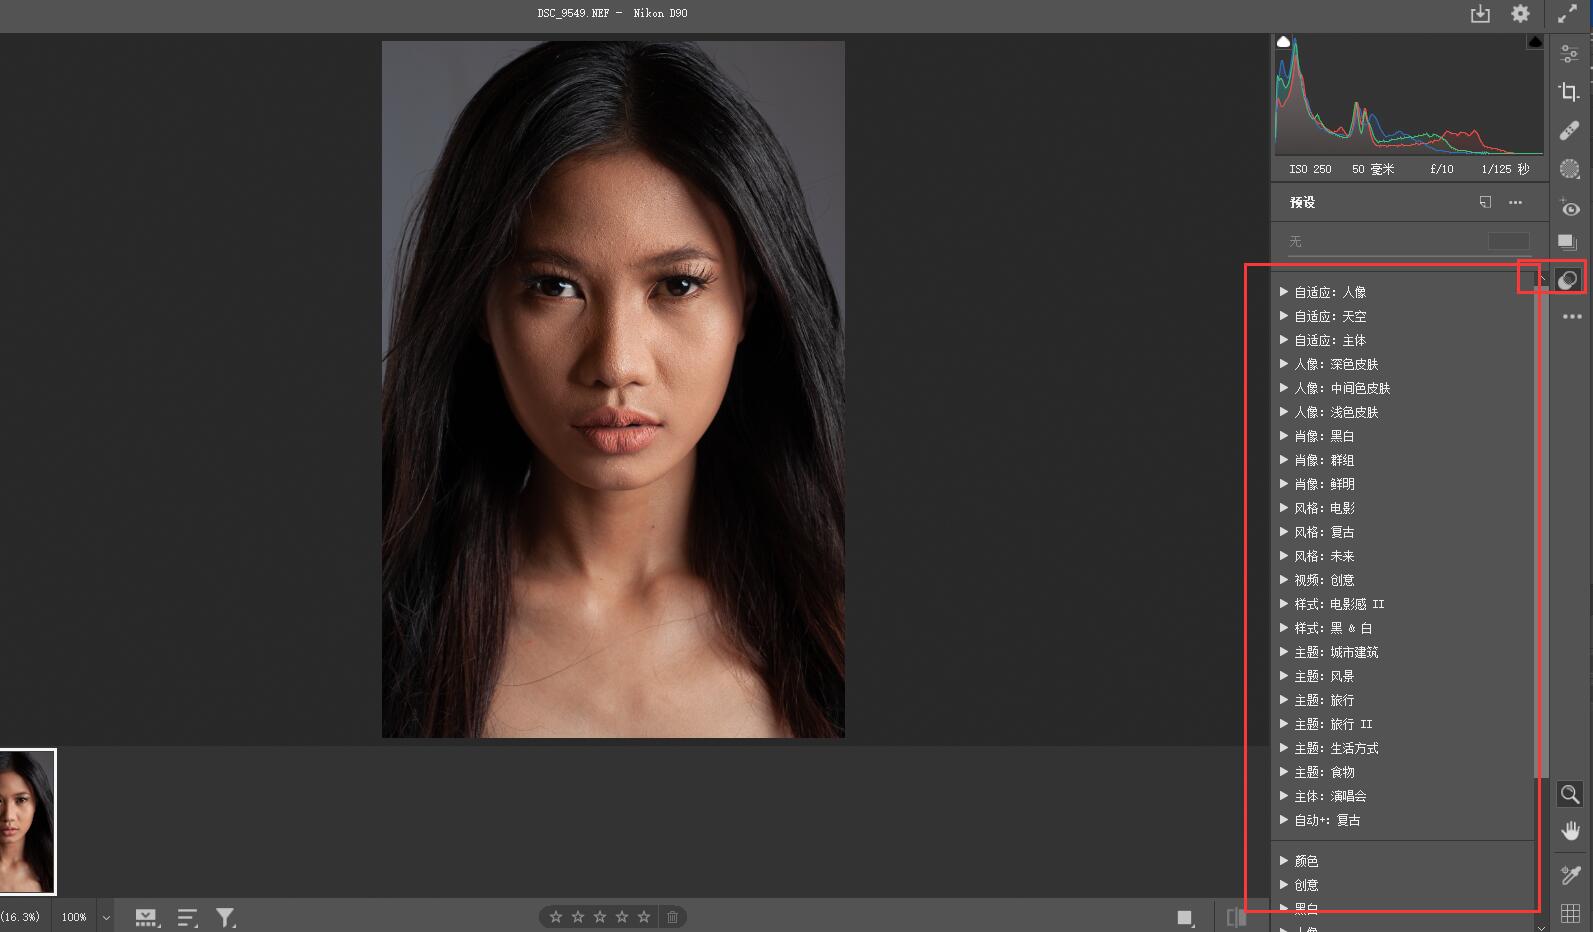Toggle shadow clipping warning in histogram
The image size is (1593, 932).
(1283, 42)
